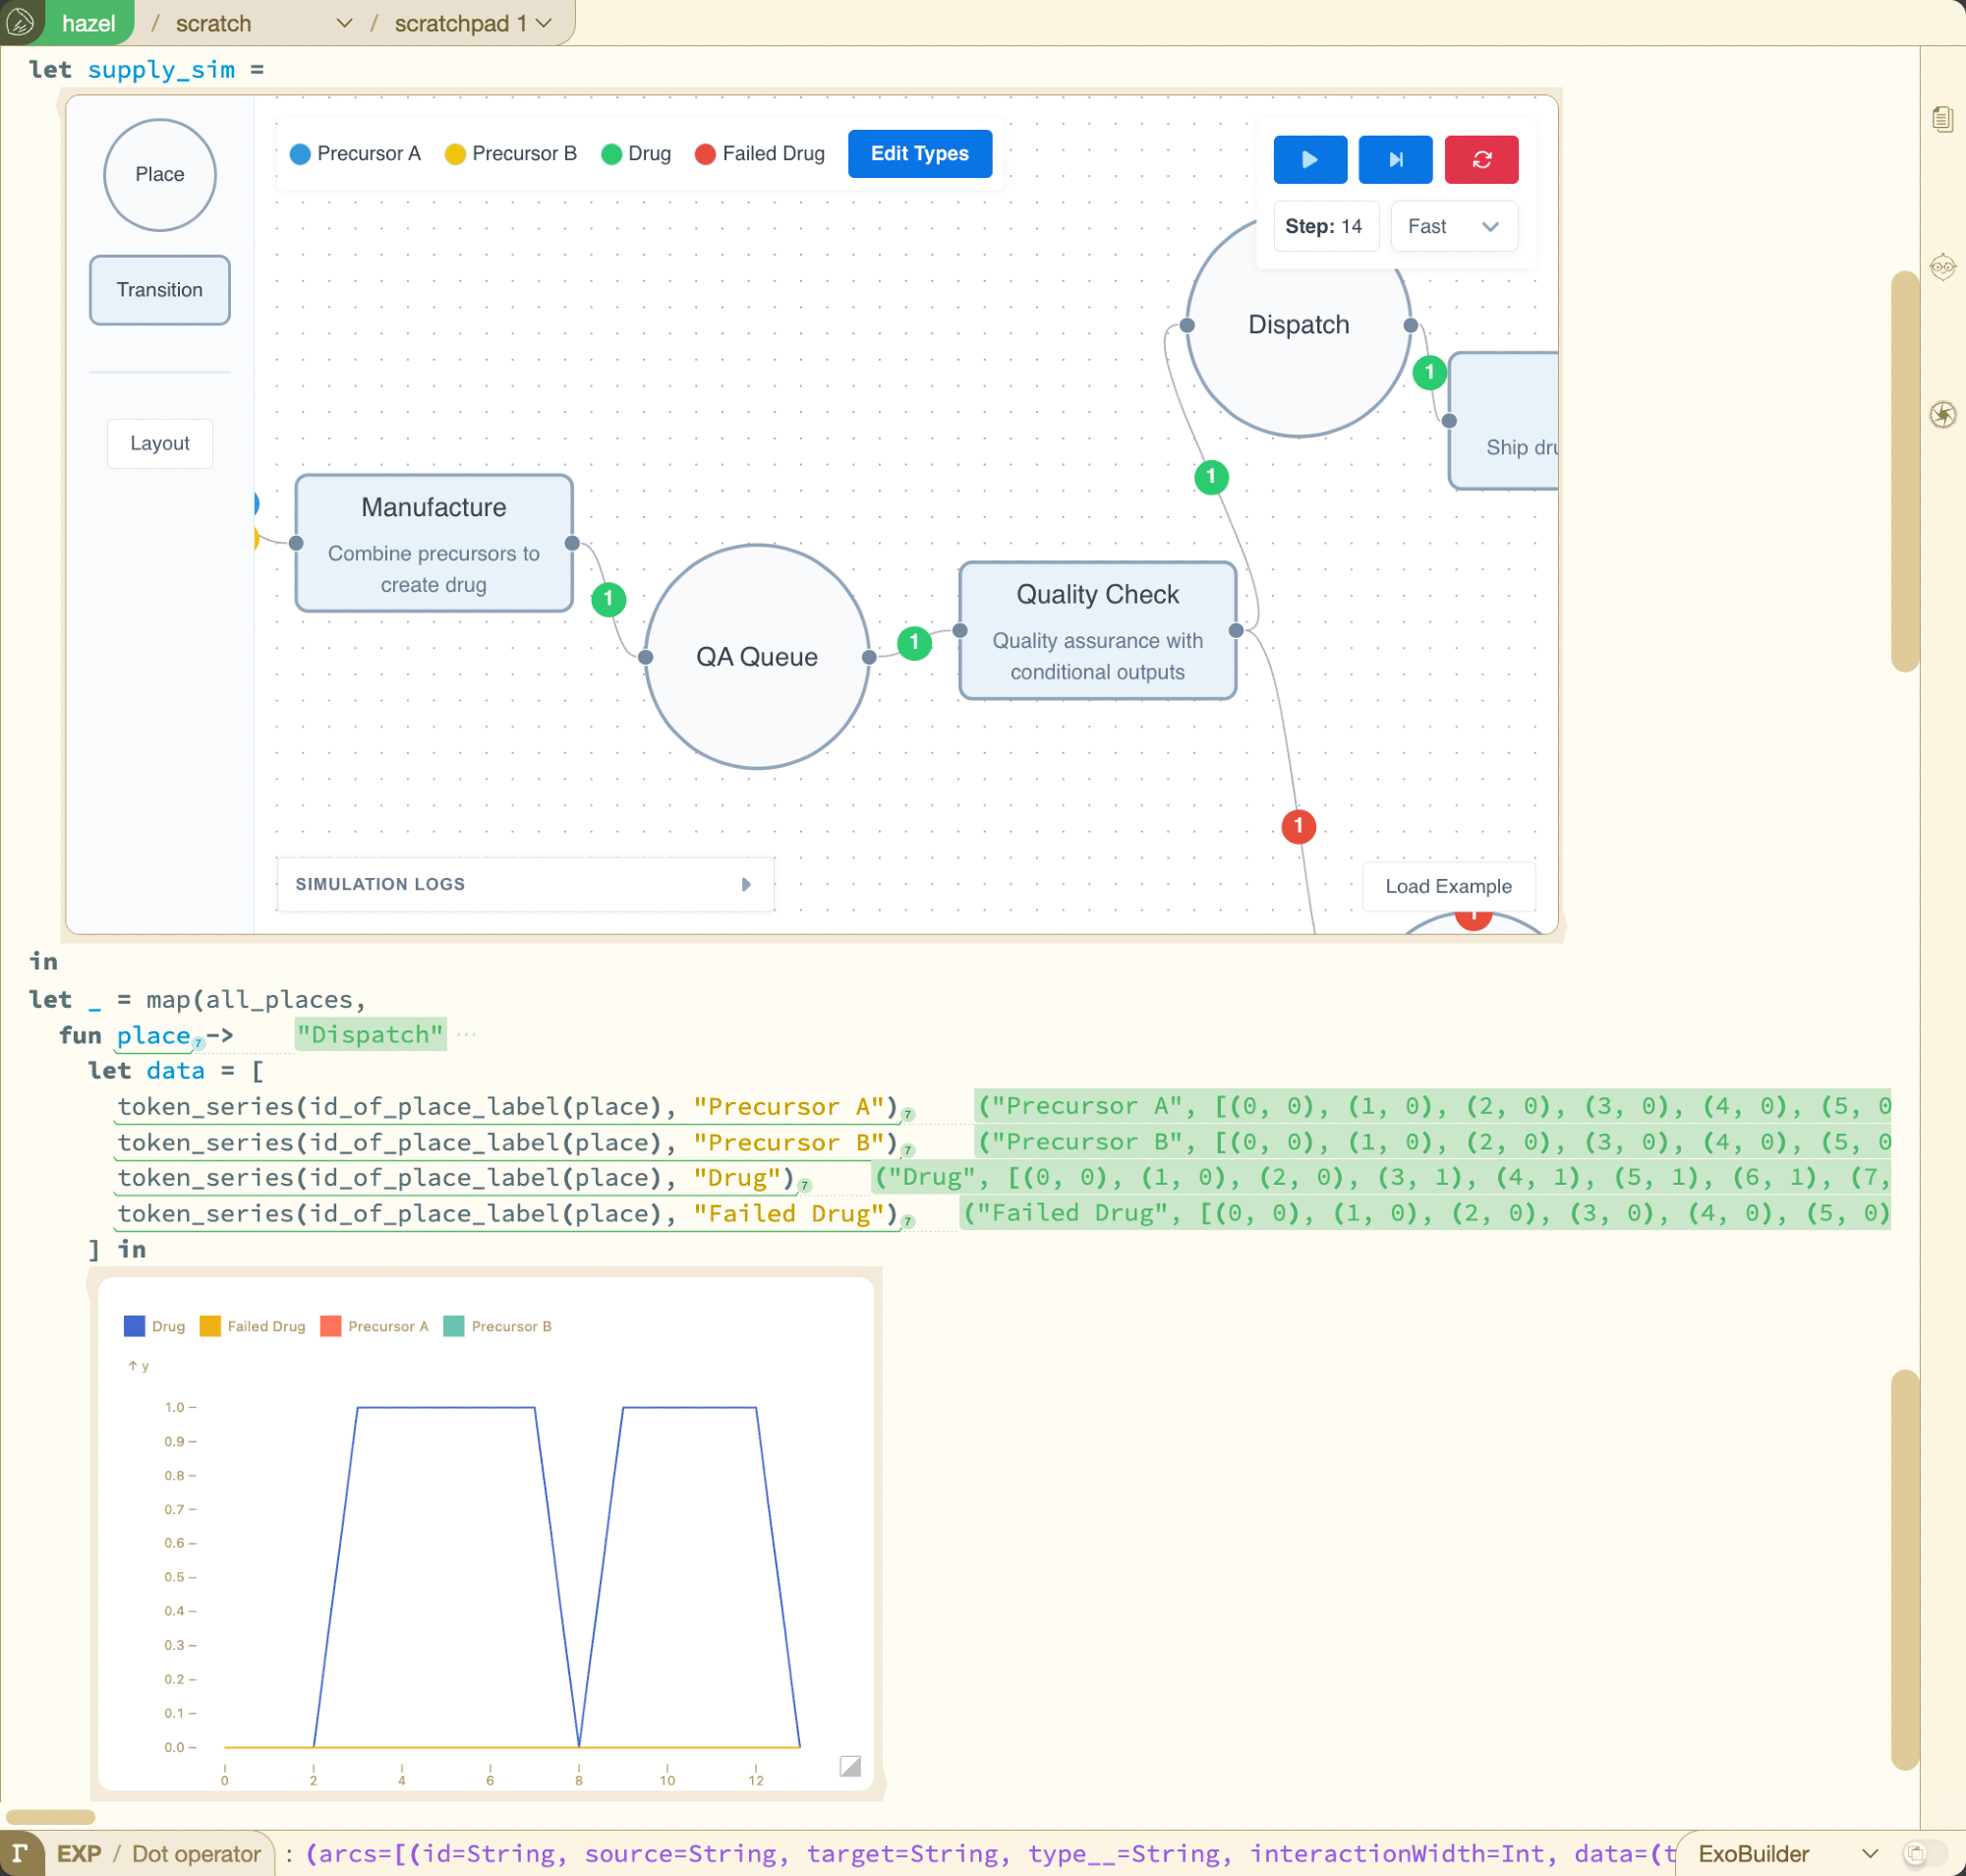Click the Precursor A chart color swatch
Image resolution: width=1966 pixels, height=1876 pixels.
tap(330, 1326)
